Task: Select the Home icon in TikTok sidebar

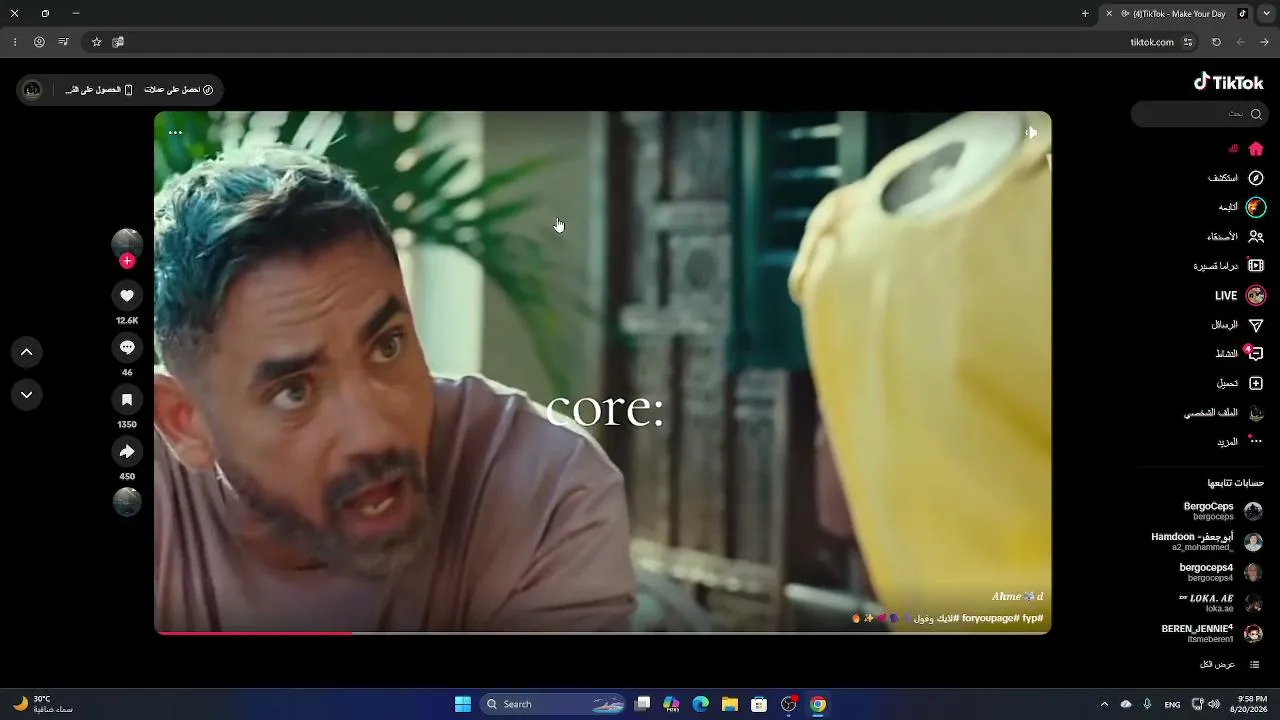Action: click(x=1256, y=149)
